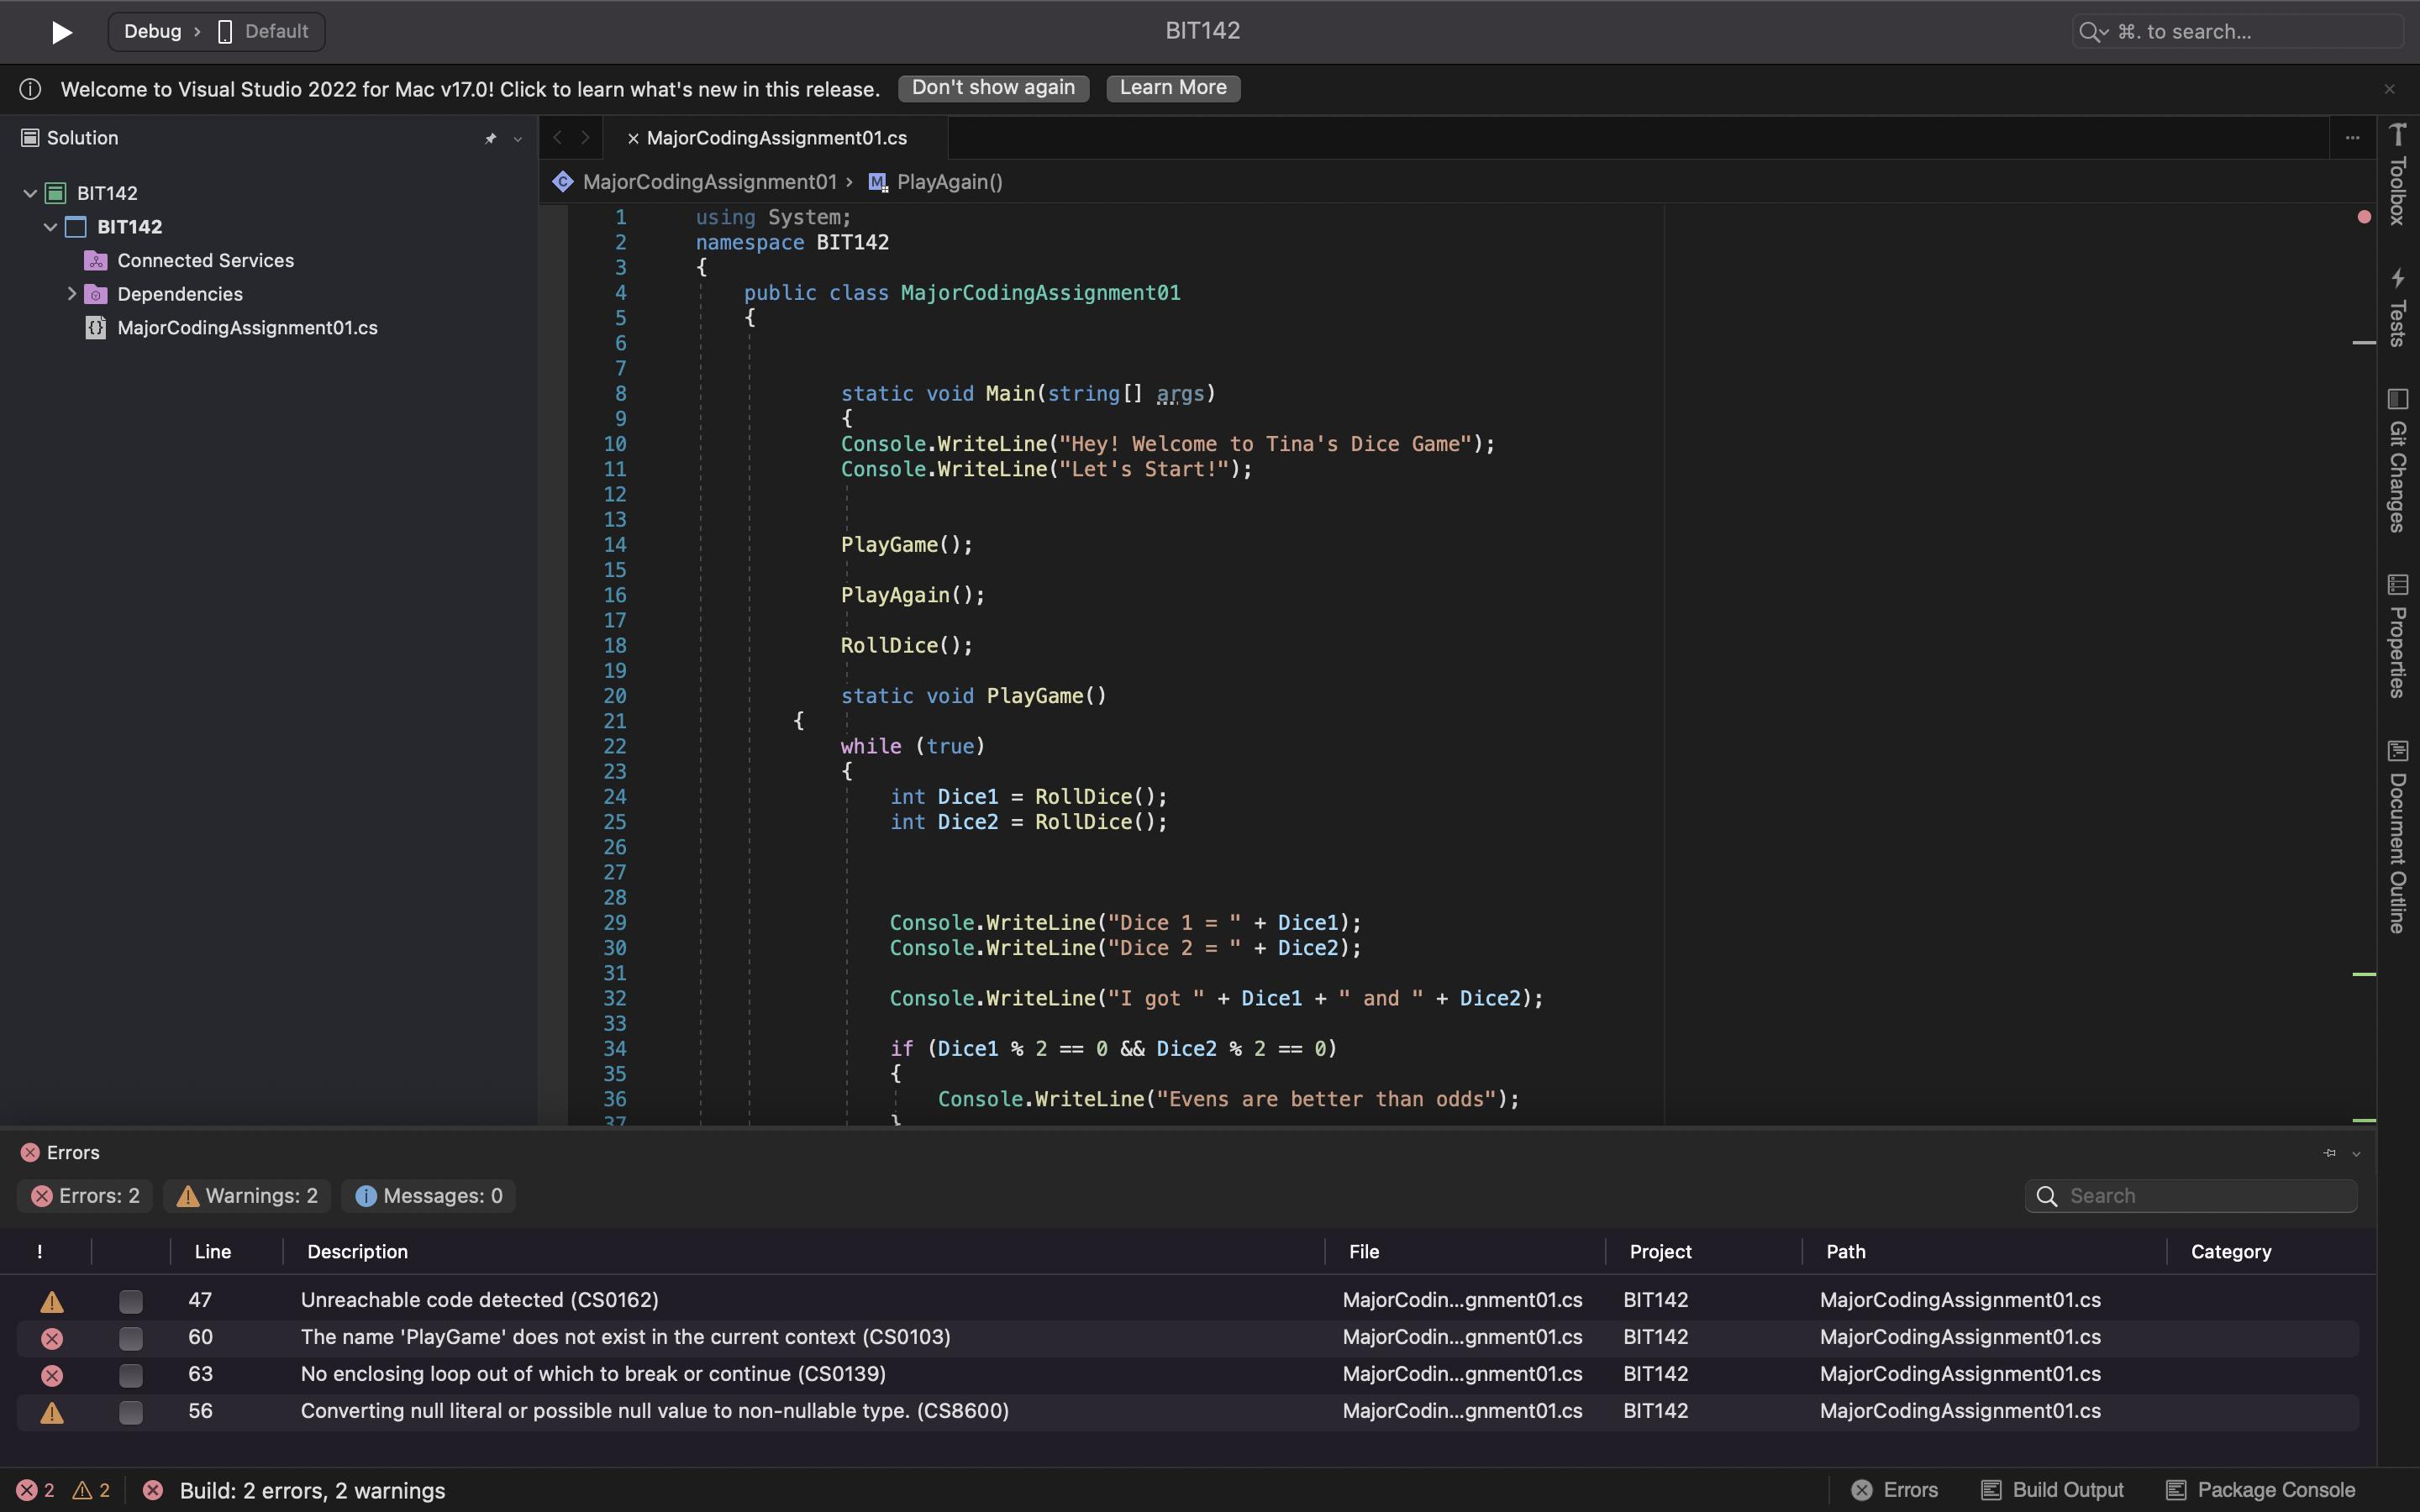Open the Document Outline side panel
2420x1512 pixels.
[x=2397, y=837]
